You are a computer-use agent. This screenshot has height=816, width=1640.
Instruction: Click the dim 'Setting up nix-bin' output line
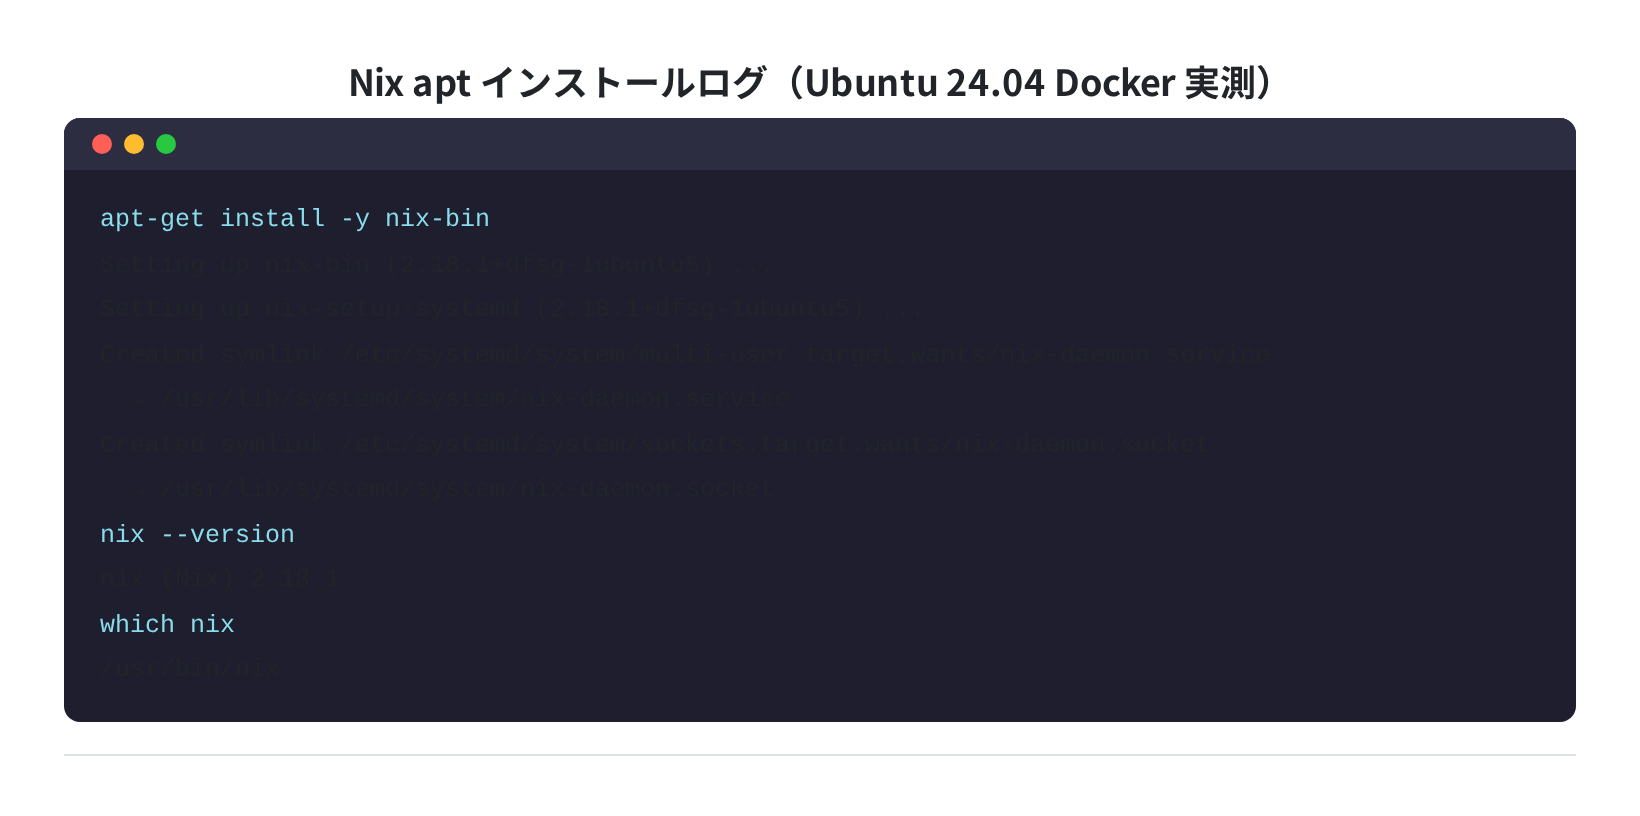point(437,264)
